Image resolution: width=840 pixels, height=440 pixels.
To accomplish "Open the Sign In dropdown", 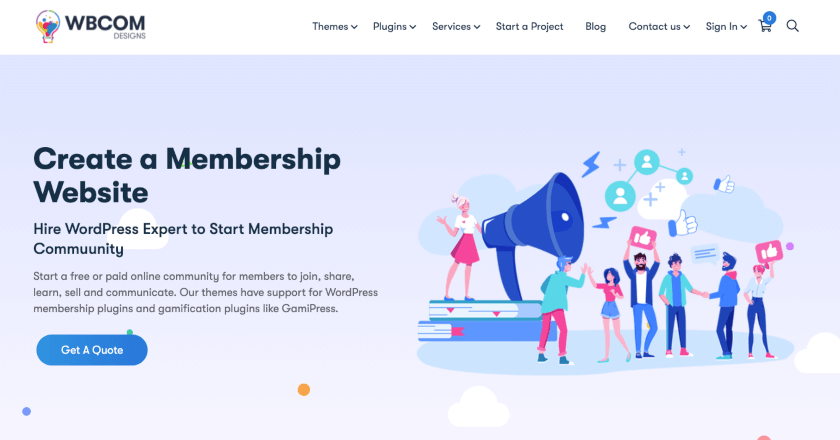I will tap(726, 26).
